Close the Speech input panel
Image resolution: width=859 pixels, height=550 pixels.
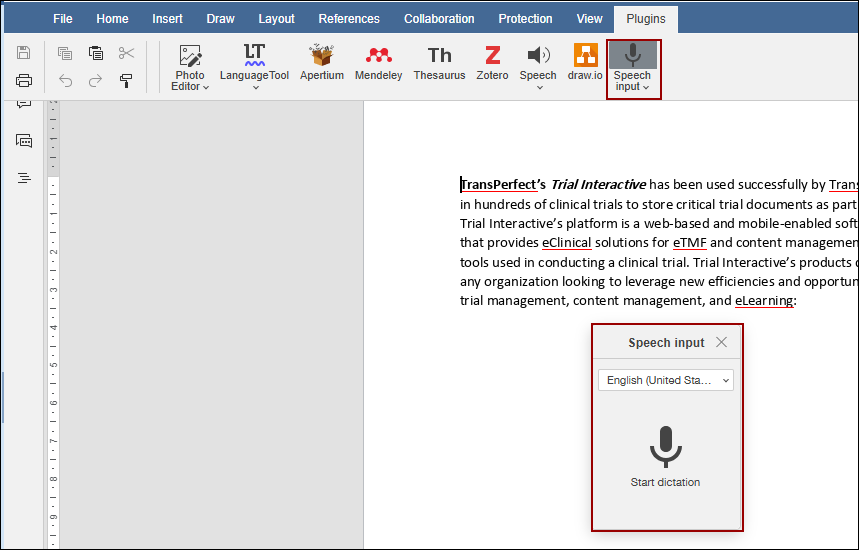(x=722, y=342)
